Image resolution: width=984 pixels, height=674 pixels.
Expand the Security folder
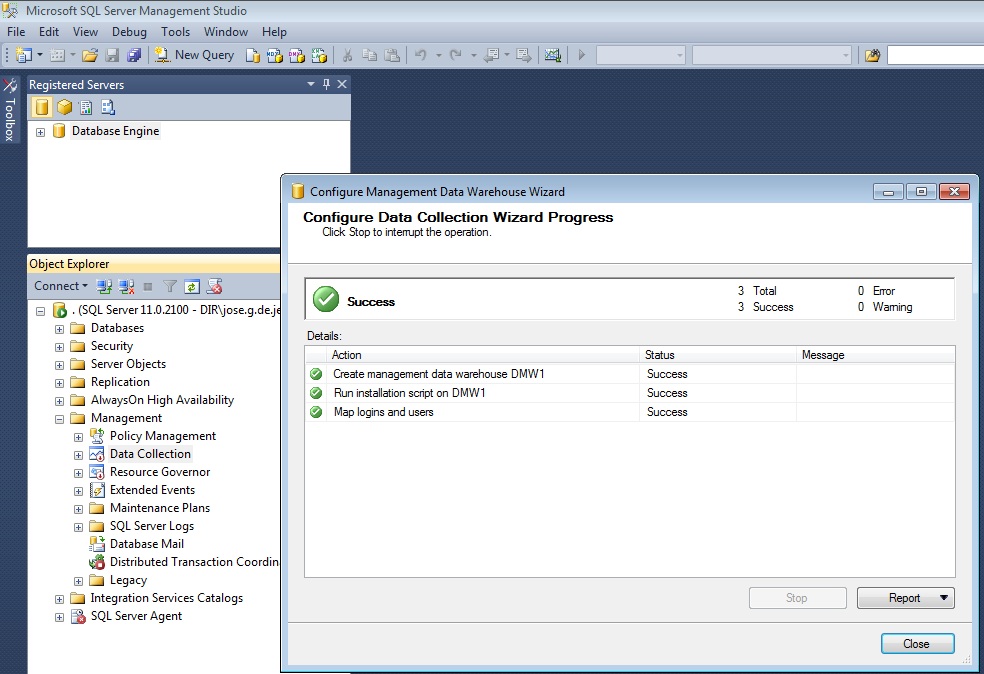[x=59, y=347]
